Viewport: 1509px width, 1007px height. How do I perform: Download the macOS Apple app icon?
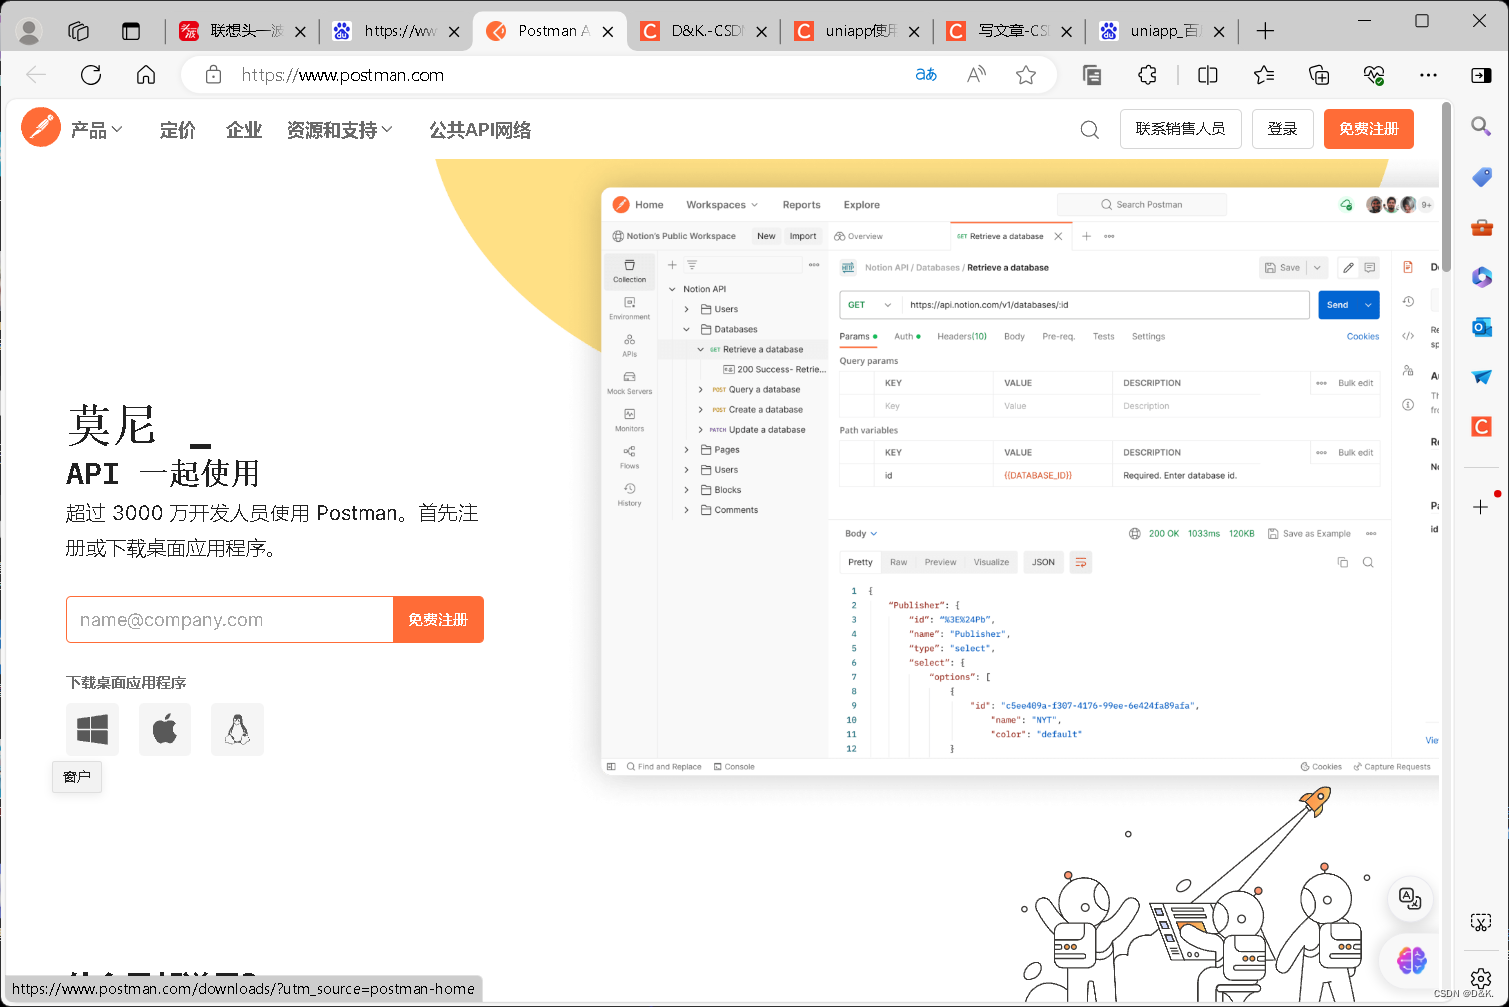click(x=165, y=729)
